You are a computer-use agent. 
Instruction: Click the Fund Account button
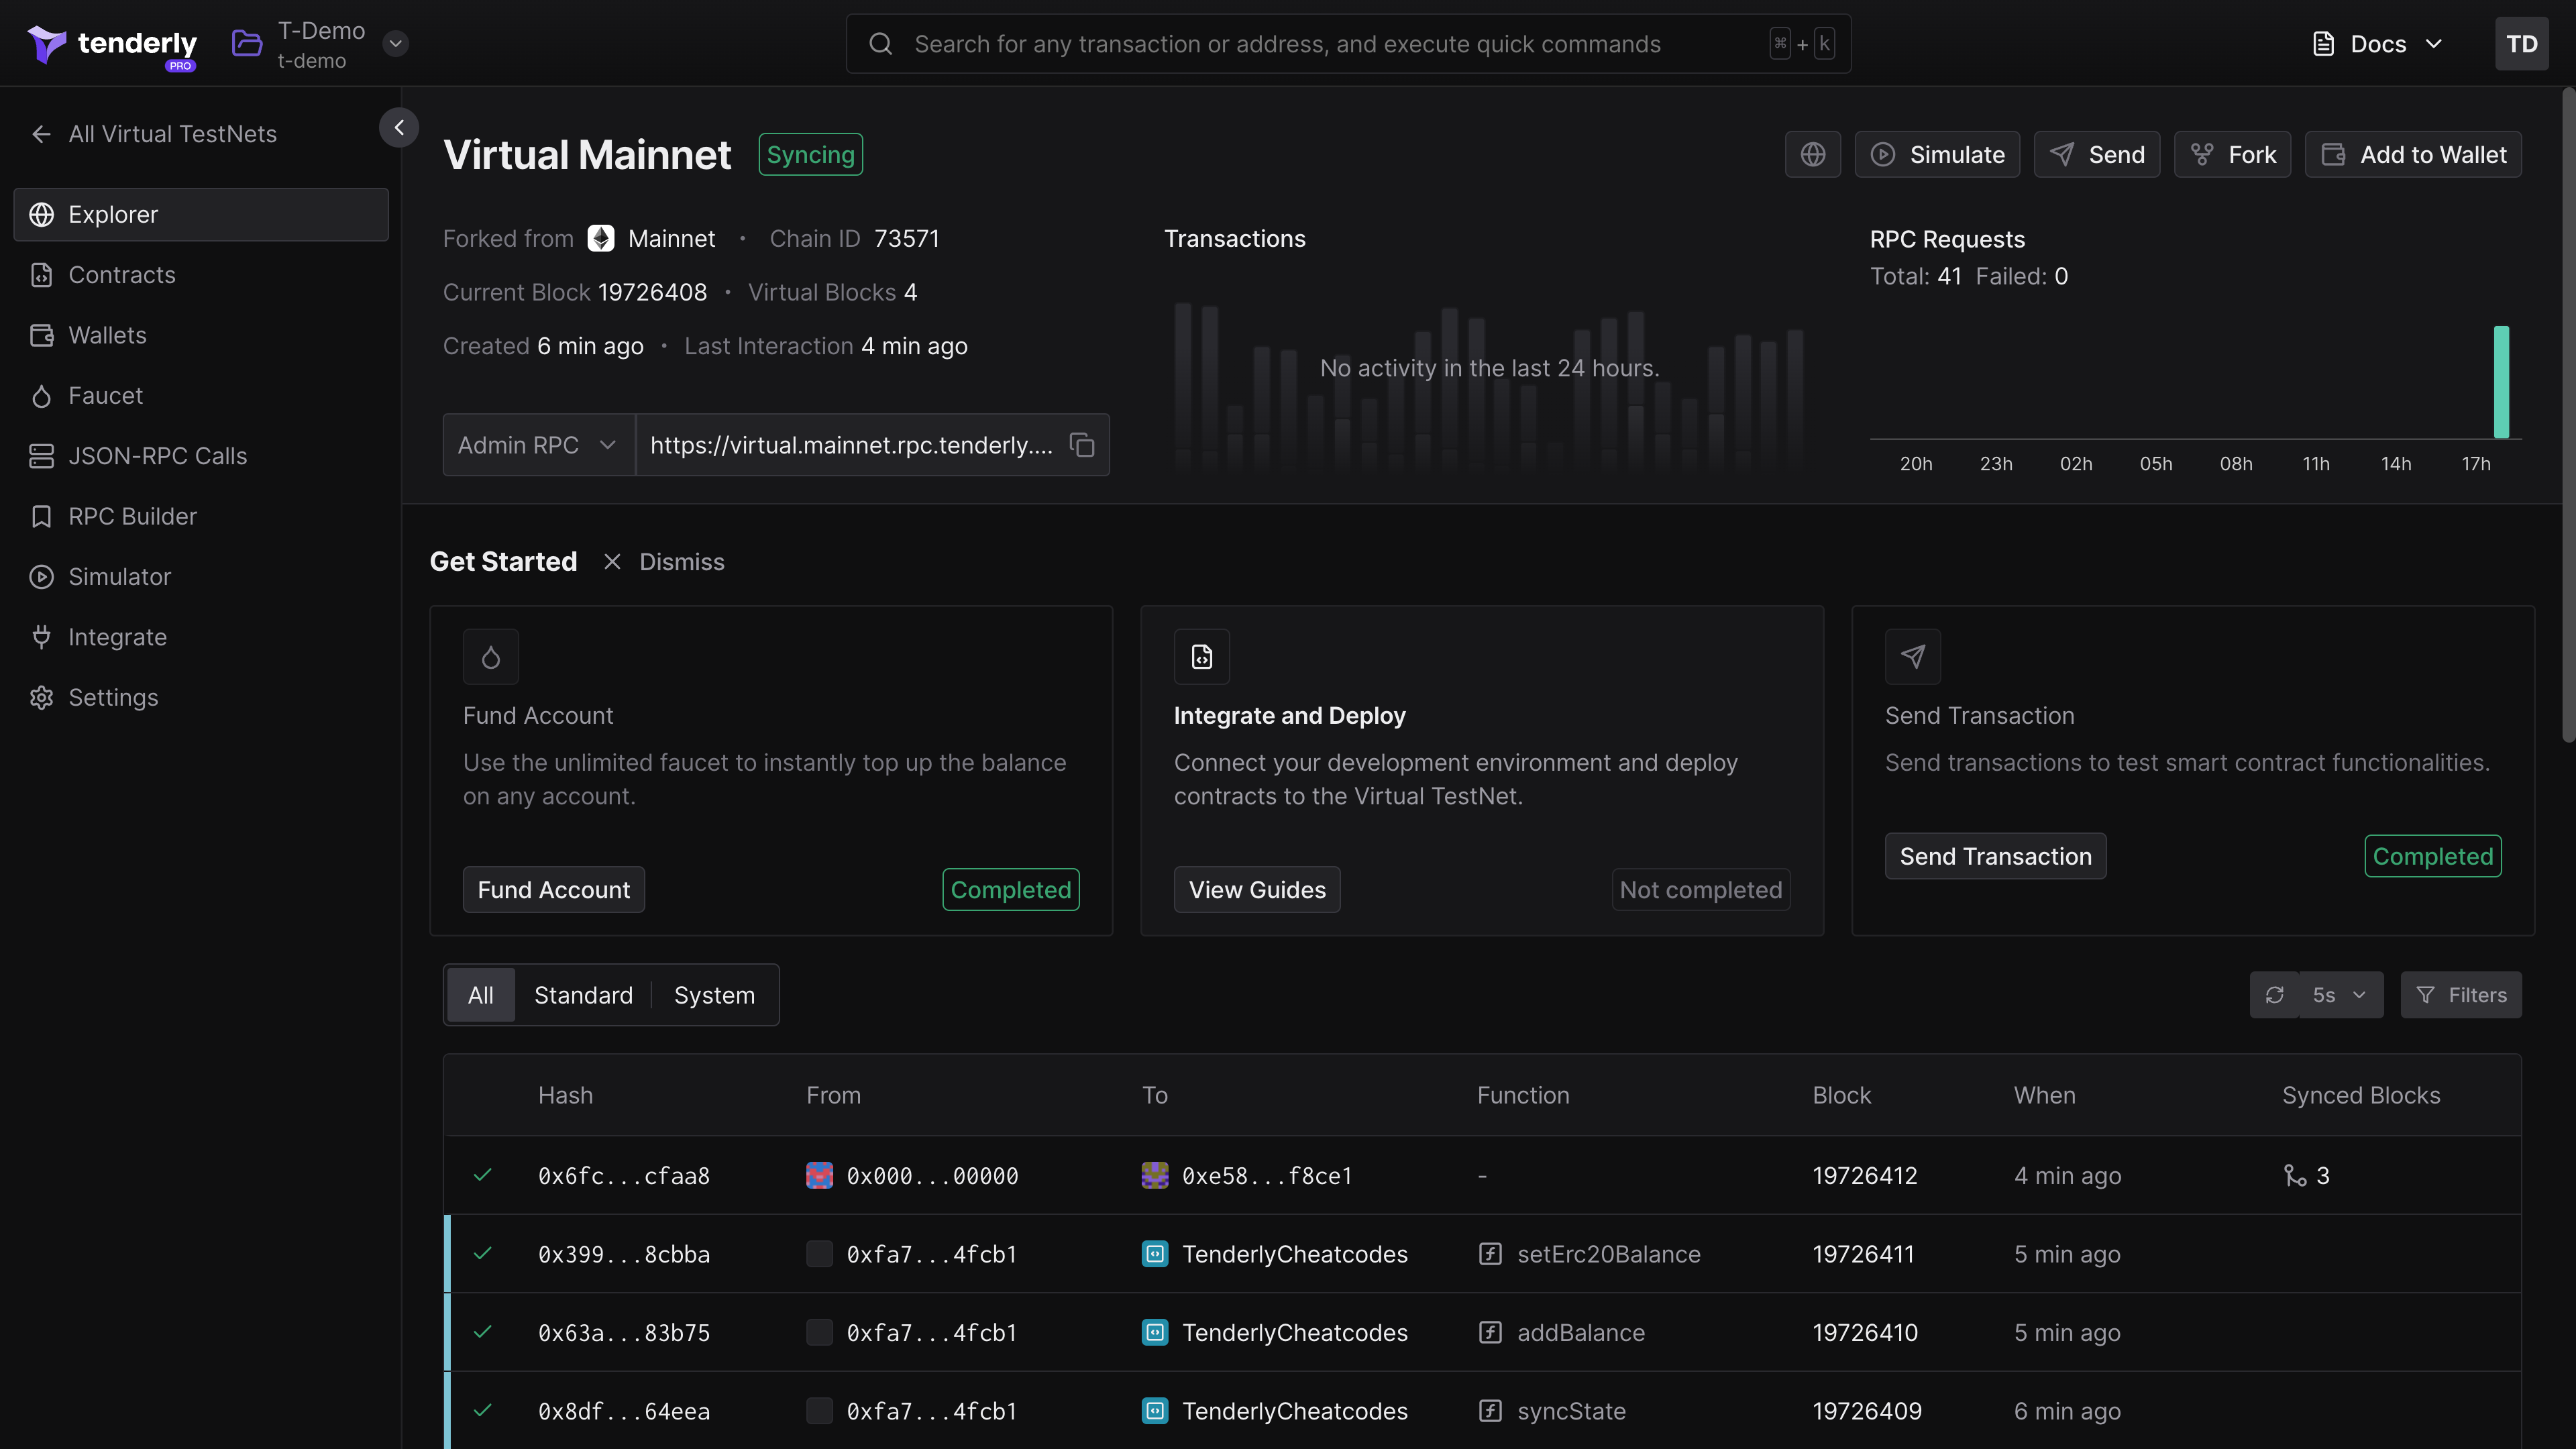point(552,889)
